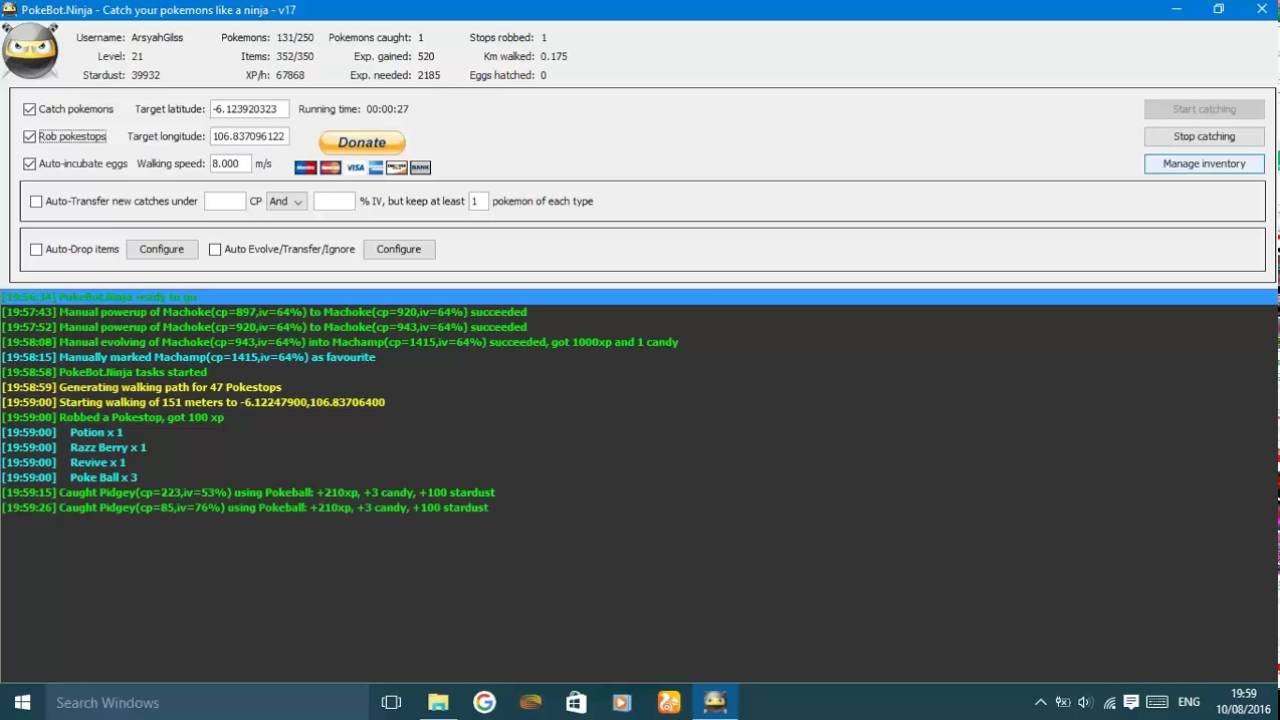
Task: Open the volume control in system tray
Action: click(x=1085, y=702)
